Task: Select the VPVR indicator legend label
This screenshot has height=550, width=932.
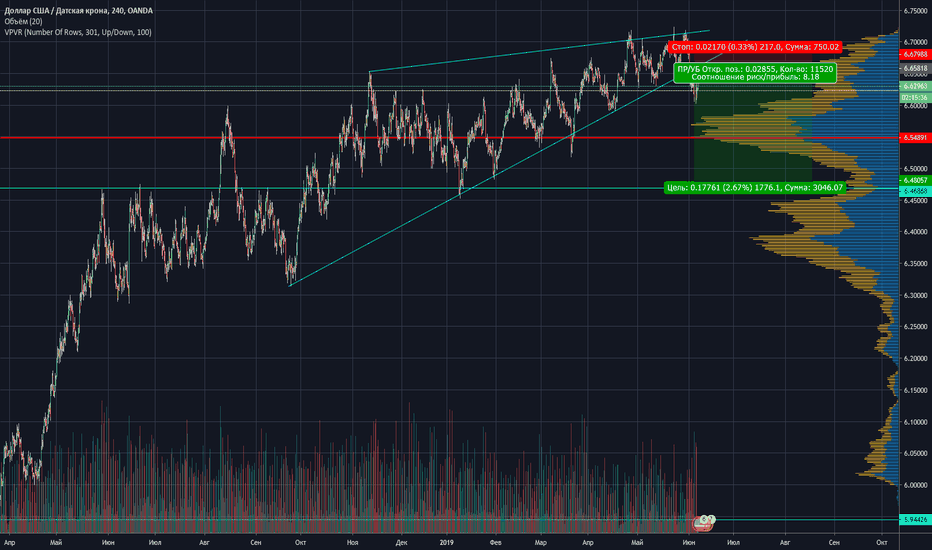Action: [x=78, y=32]
